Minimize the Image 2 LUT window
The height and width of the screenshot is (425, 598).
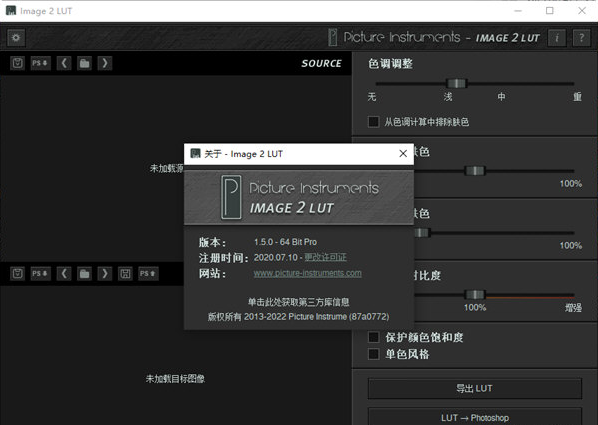pyautogui.click(x=518, y=11)
